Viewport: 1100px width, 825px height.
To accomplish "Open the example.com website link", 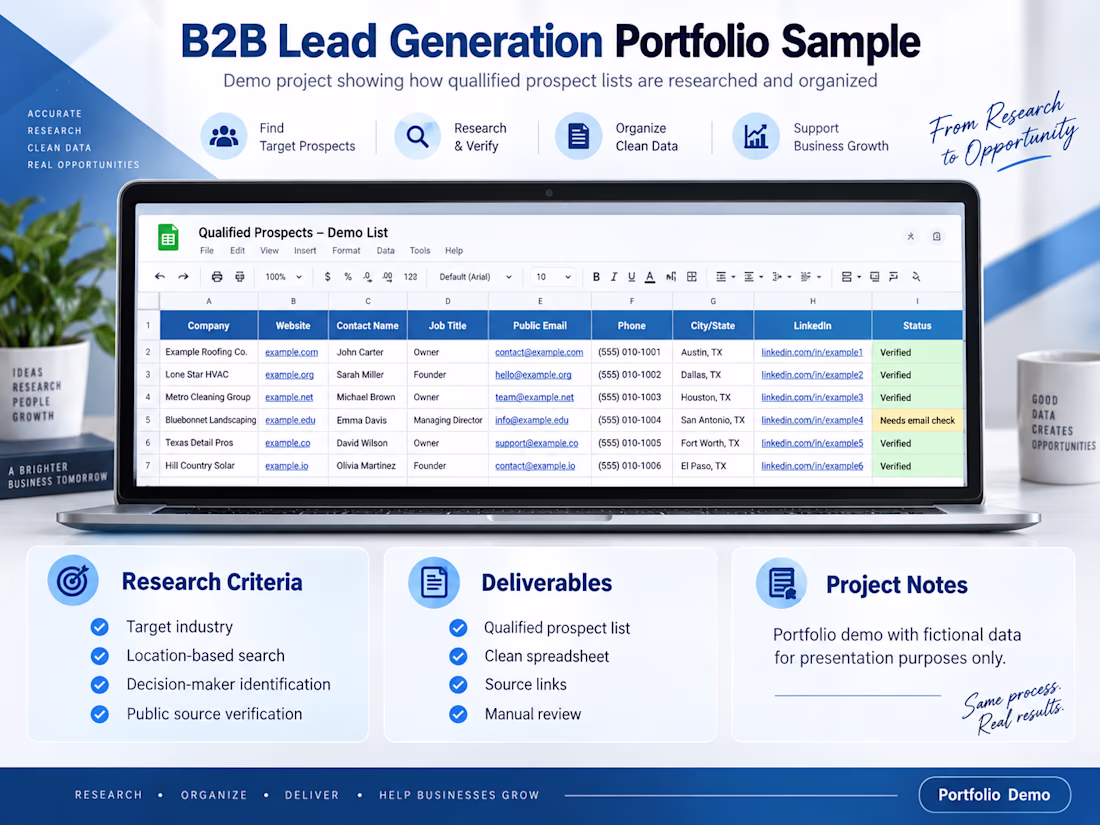I will click(x=291, y=352).
